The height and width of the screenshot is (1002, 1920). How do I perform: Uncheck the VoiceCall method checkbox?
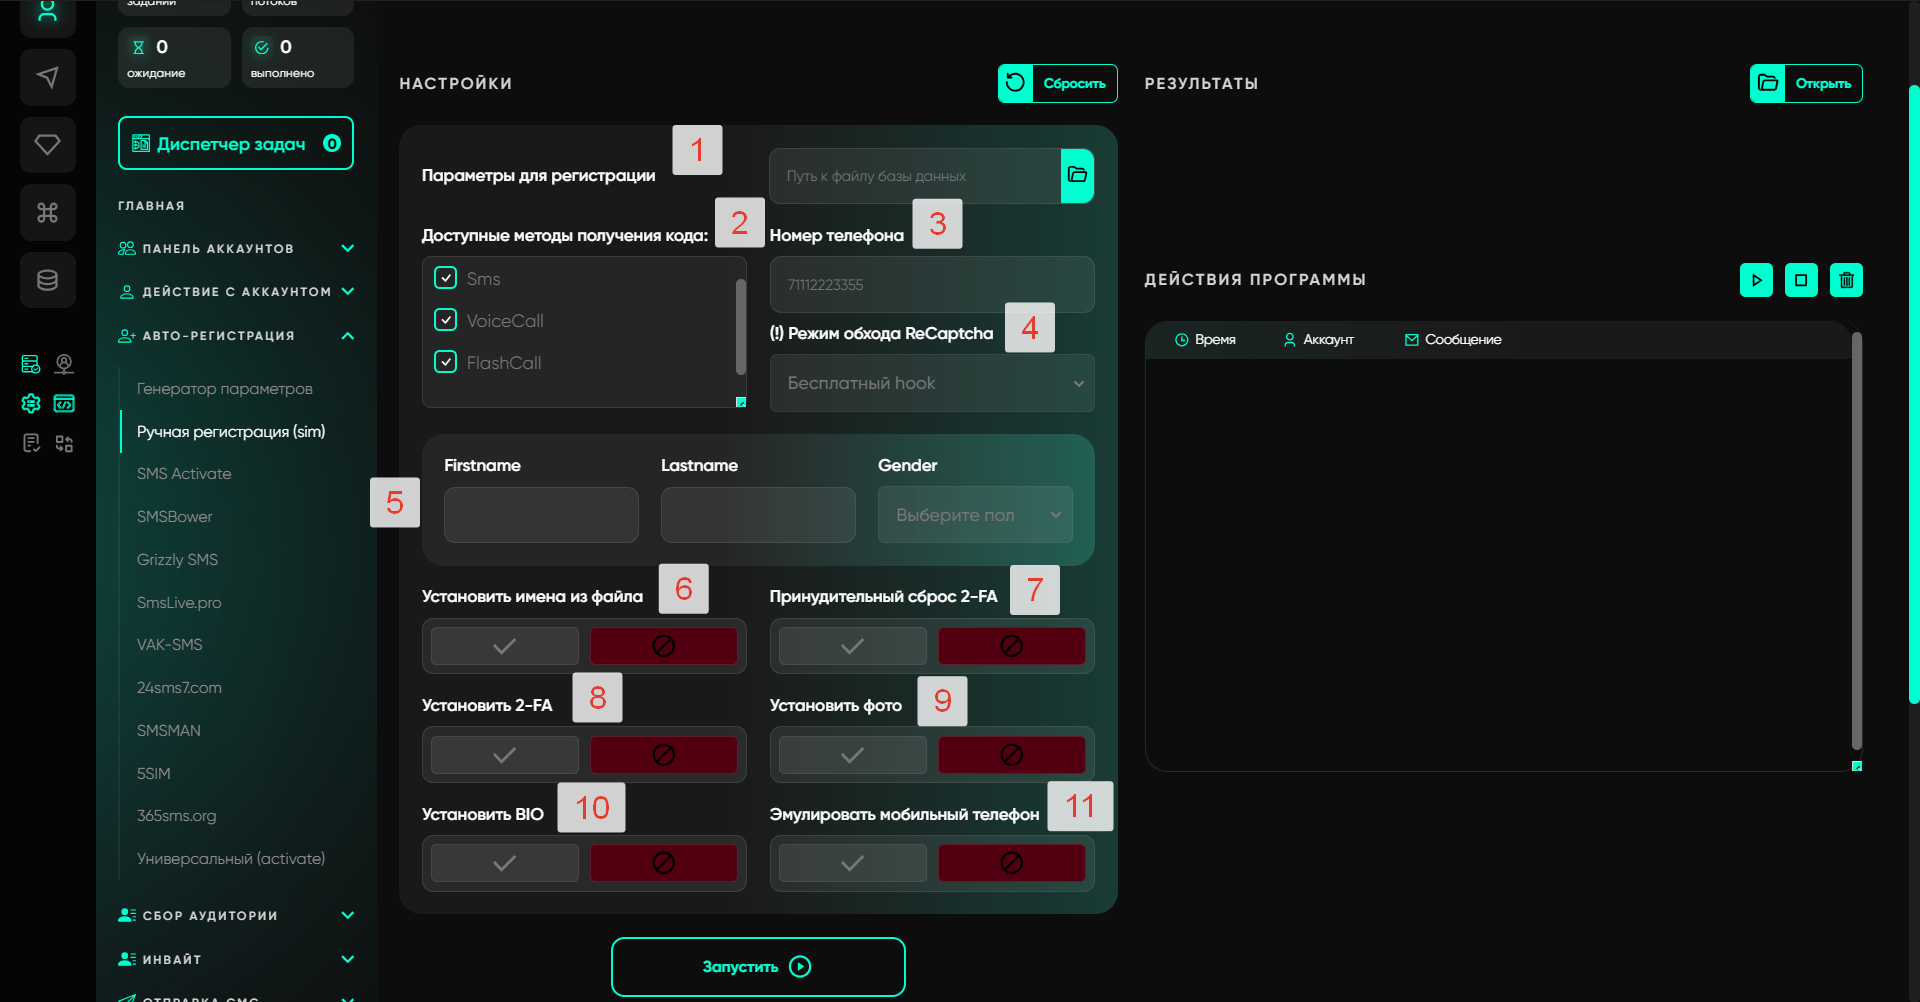coord(446,320)
